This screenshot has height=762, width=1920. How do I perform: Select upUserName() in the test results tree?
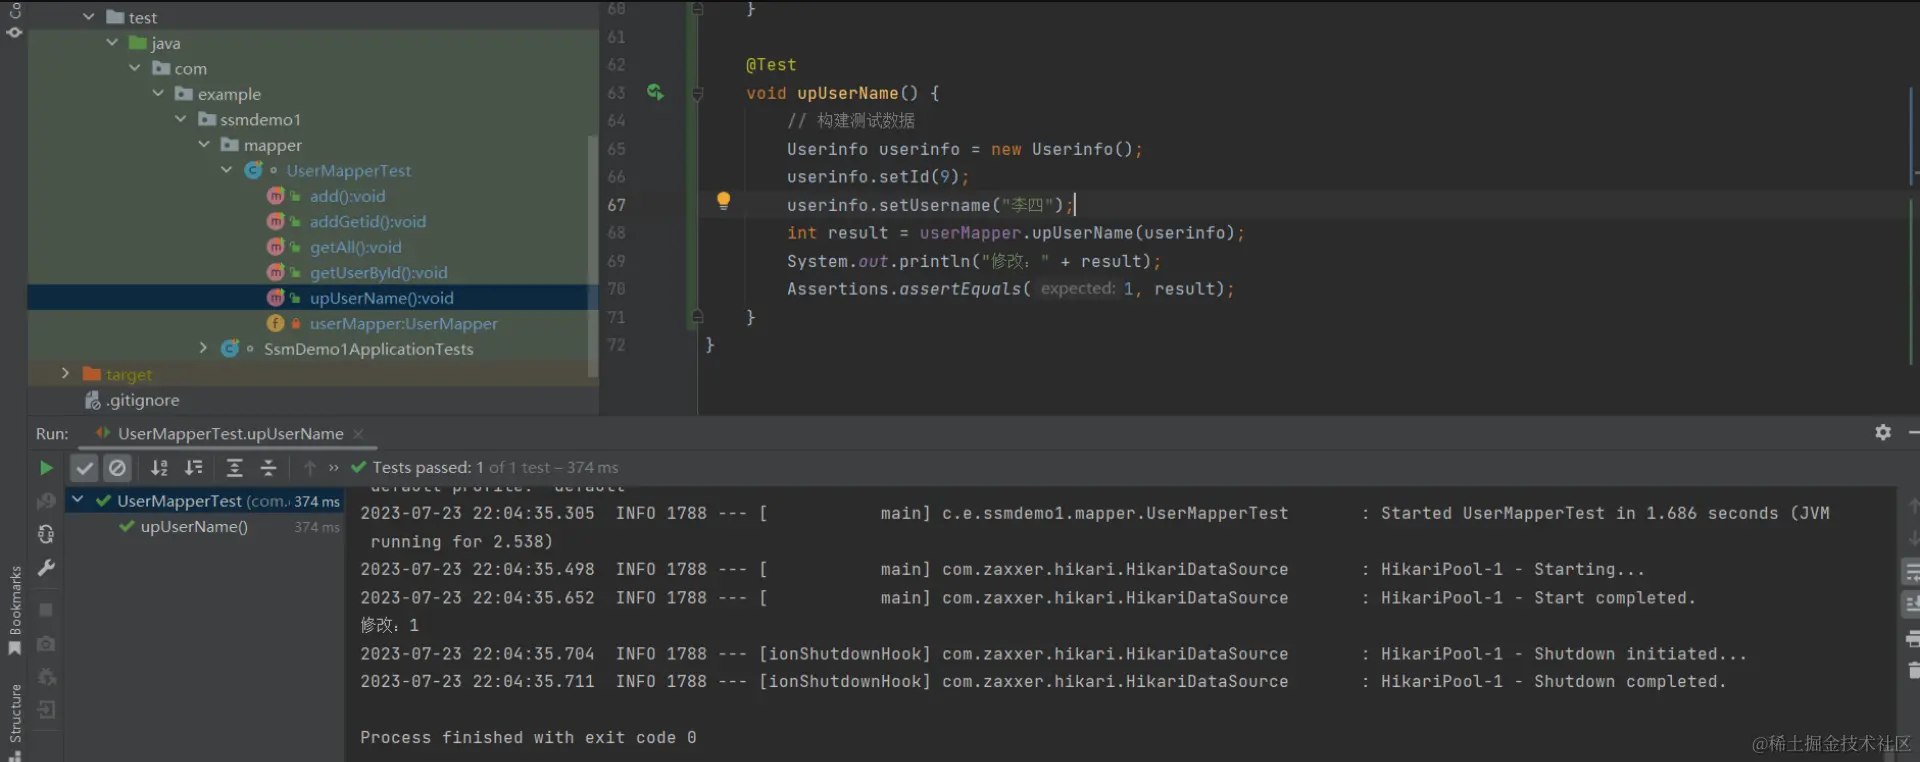194,527
